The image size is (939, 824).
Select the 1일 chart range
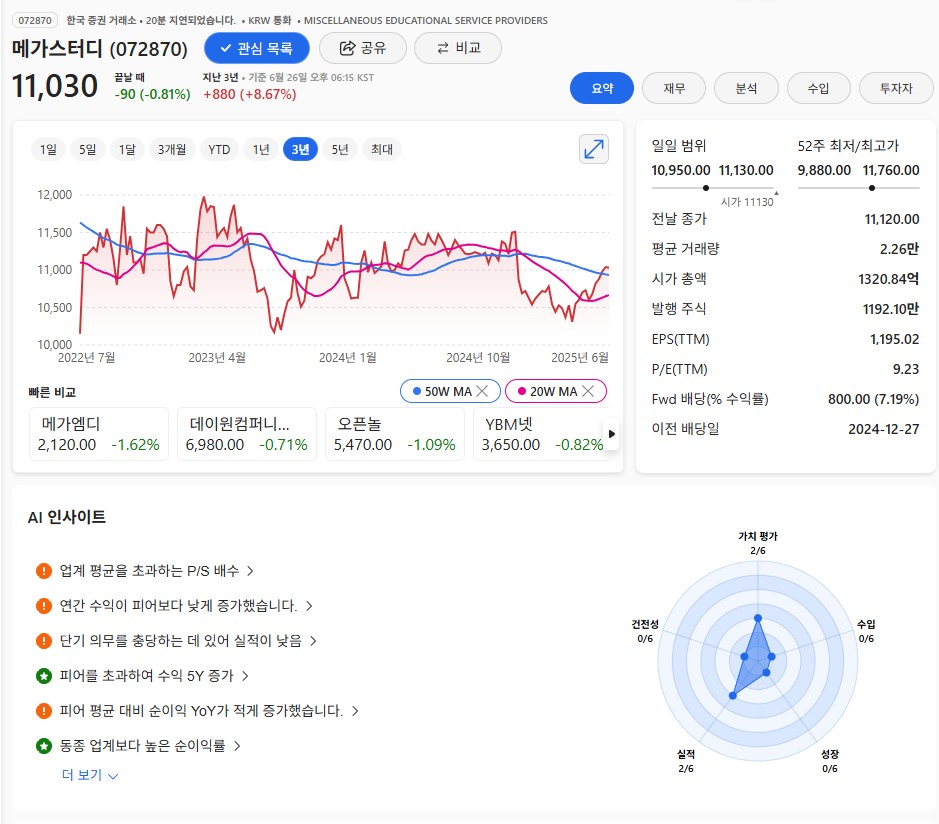pyautogui.click(x=48, y=149)
